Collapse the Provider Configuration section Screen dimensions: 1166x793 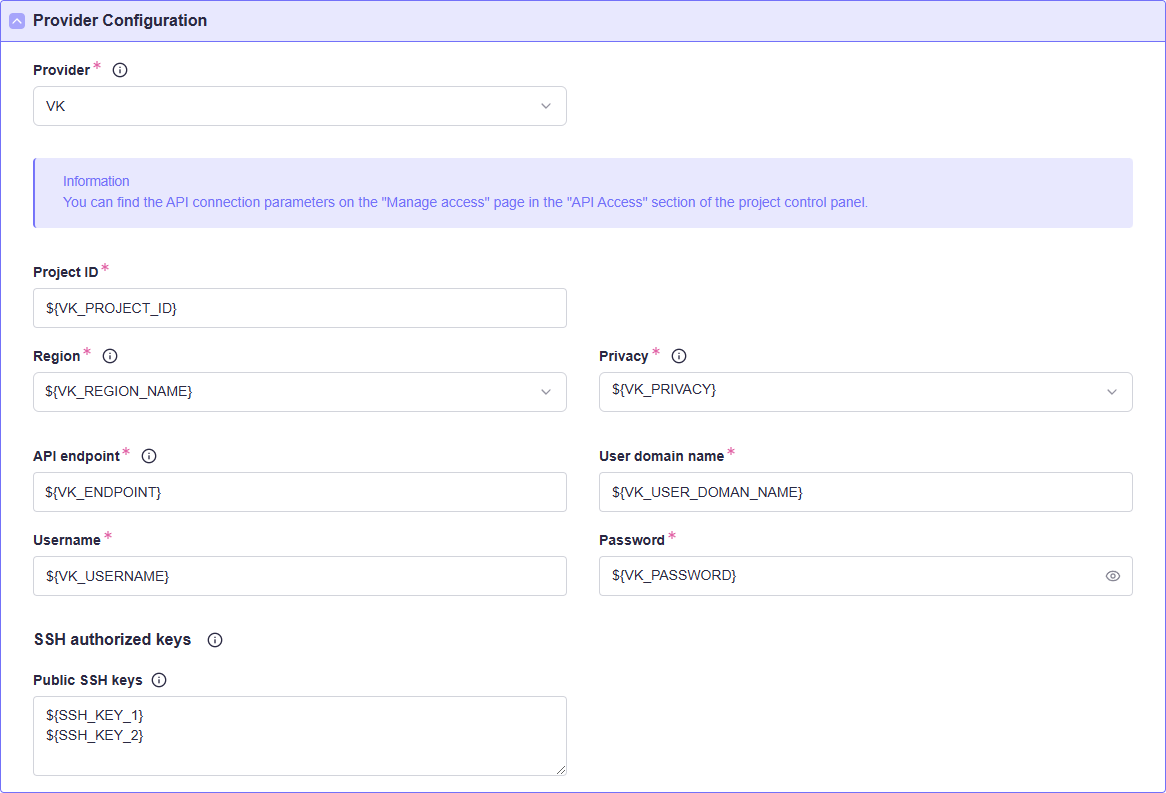point(17,21)
